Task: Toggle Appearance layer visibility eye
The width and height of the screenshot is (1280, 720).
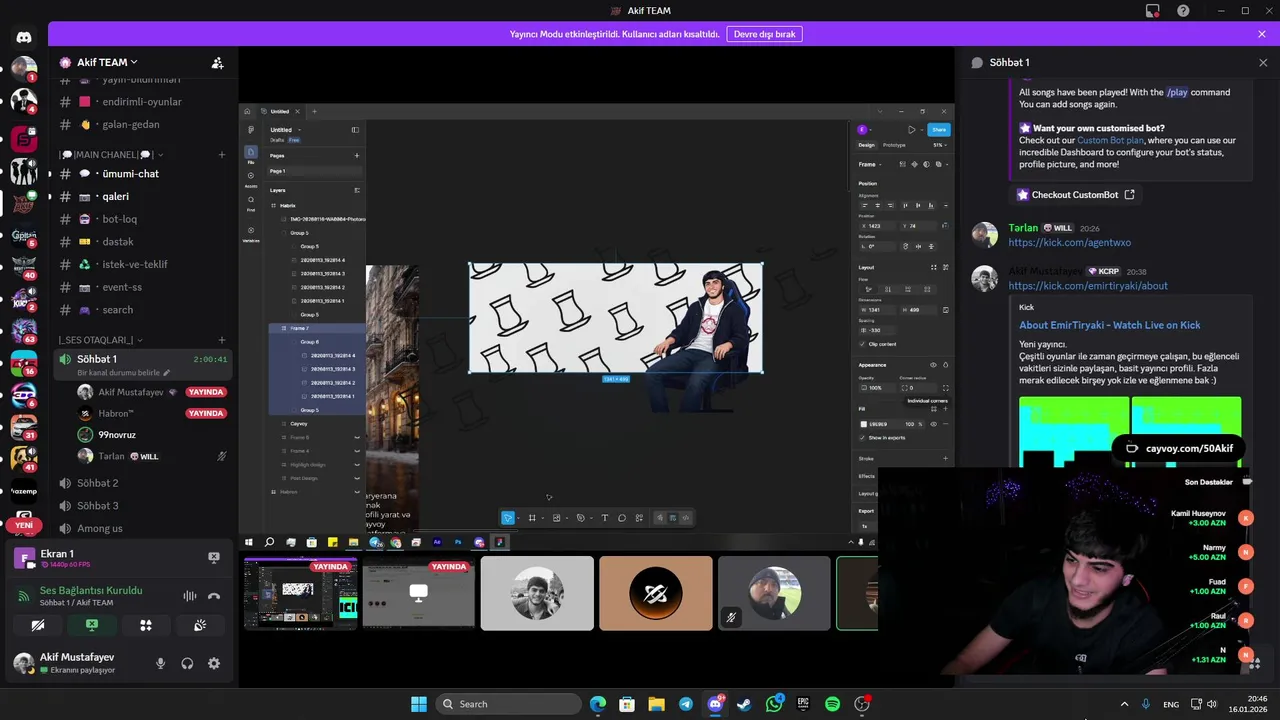Action: coord(934,365)
